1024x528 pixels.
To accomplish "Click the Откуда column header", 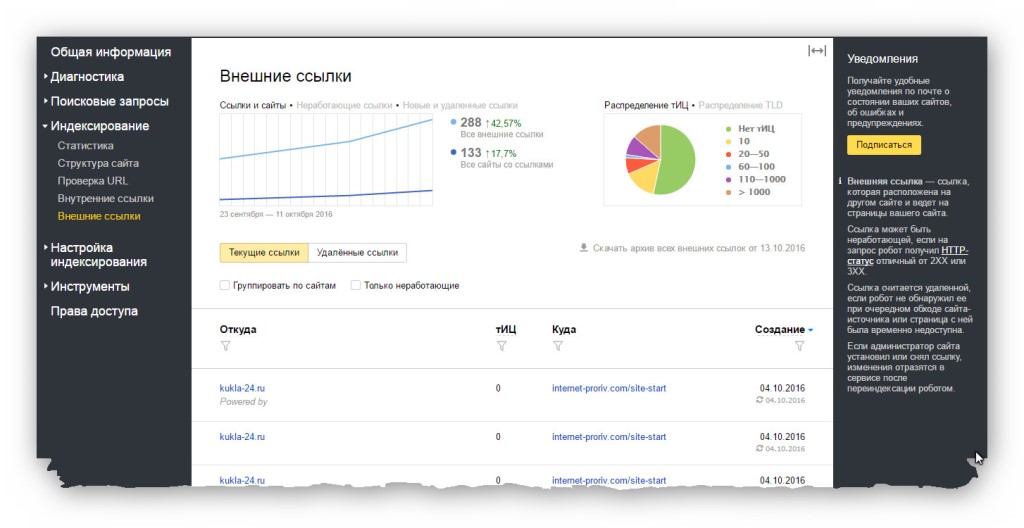I will pyautogui.click(x=238, y=329).
